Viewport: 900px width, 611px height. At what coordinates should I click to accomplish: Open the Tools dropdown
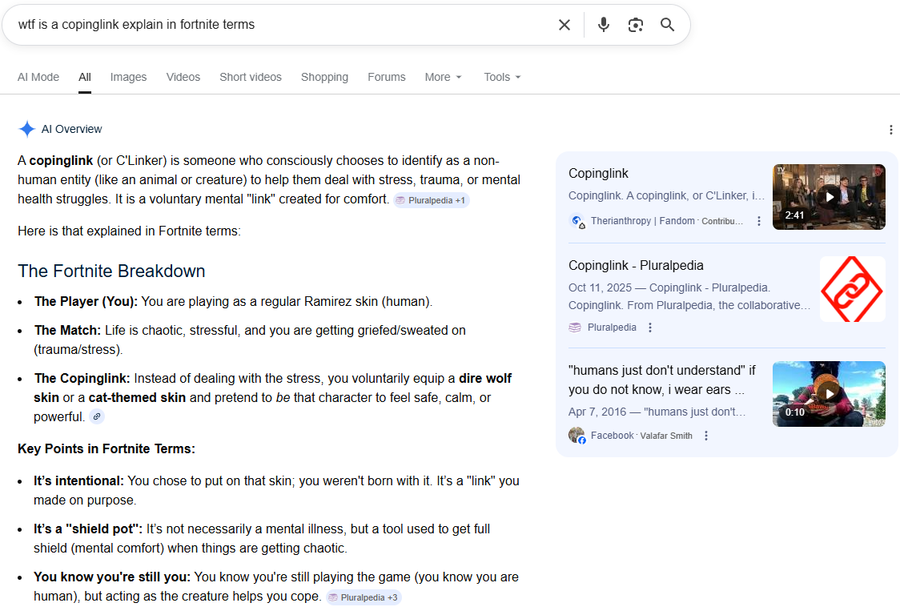coord(502,77)
